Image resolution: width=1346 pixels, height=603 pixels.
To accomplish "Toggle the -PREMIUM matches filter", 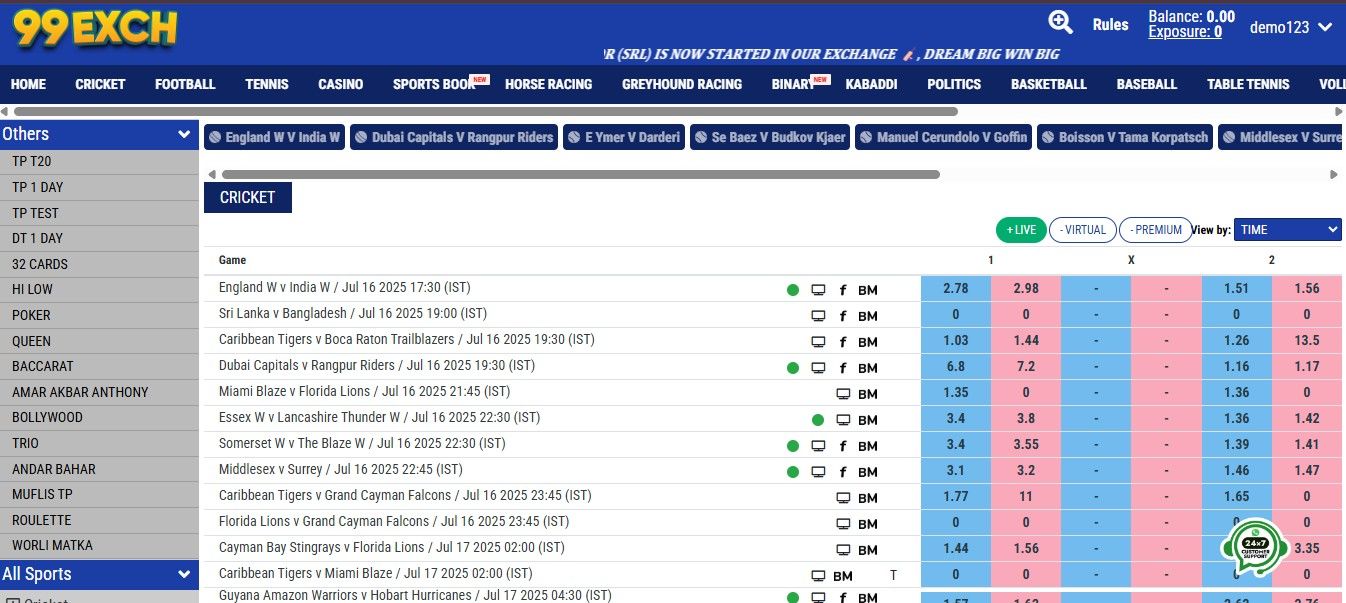I will (1155, 229).
